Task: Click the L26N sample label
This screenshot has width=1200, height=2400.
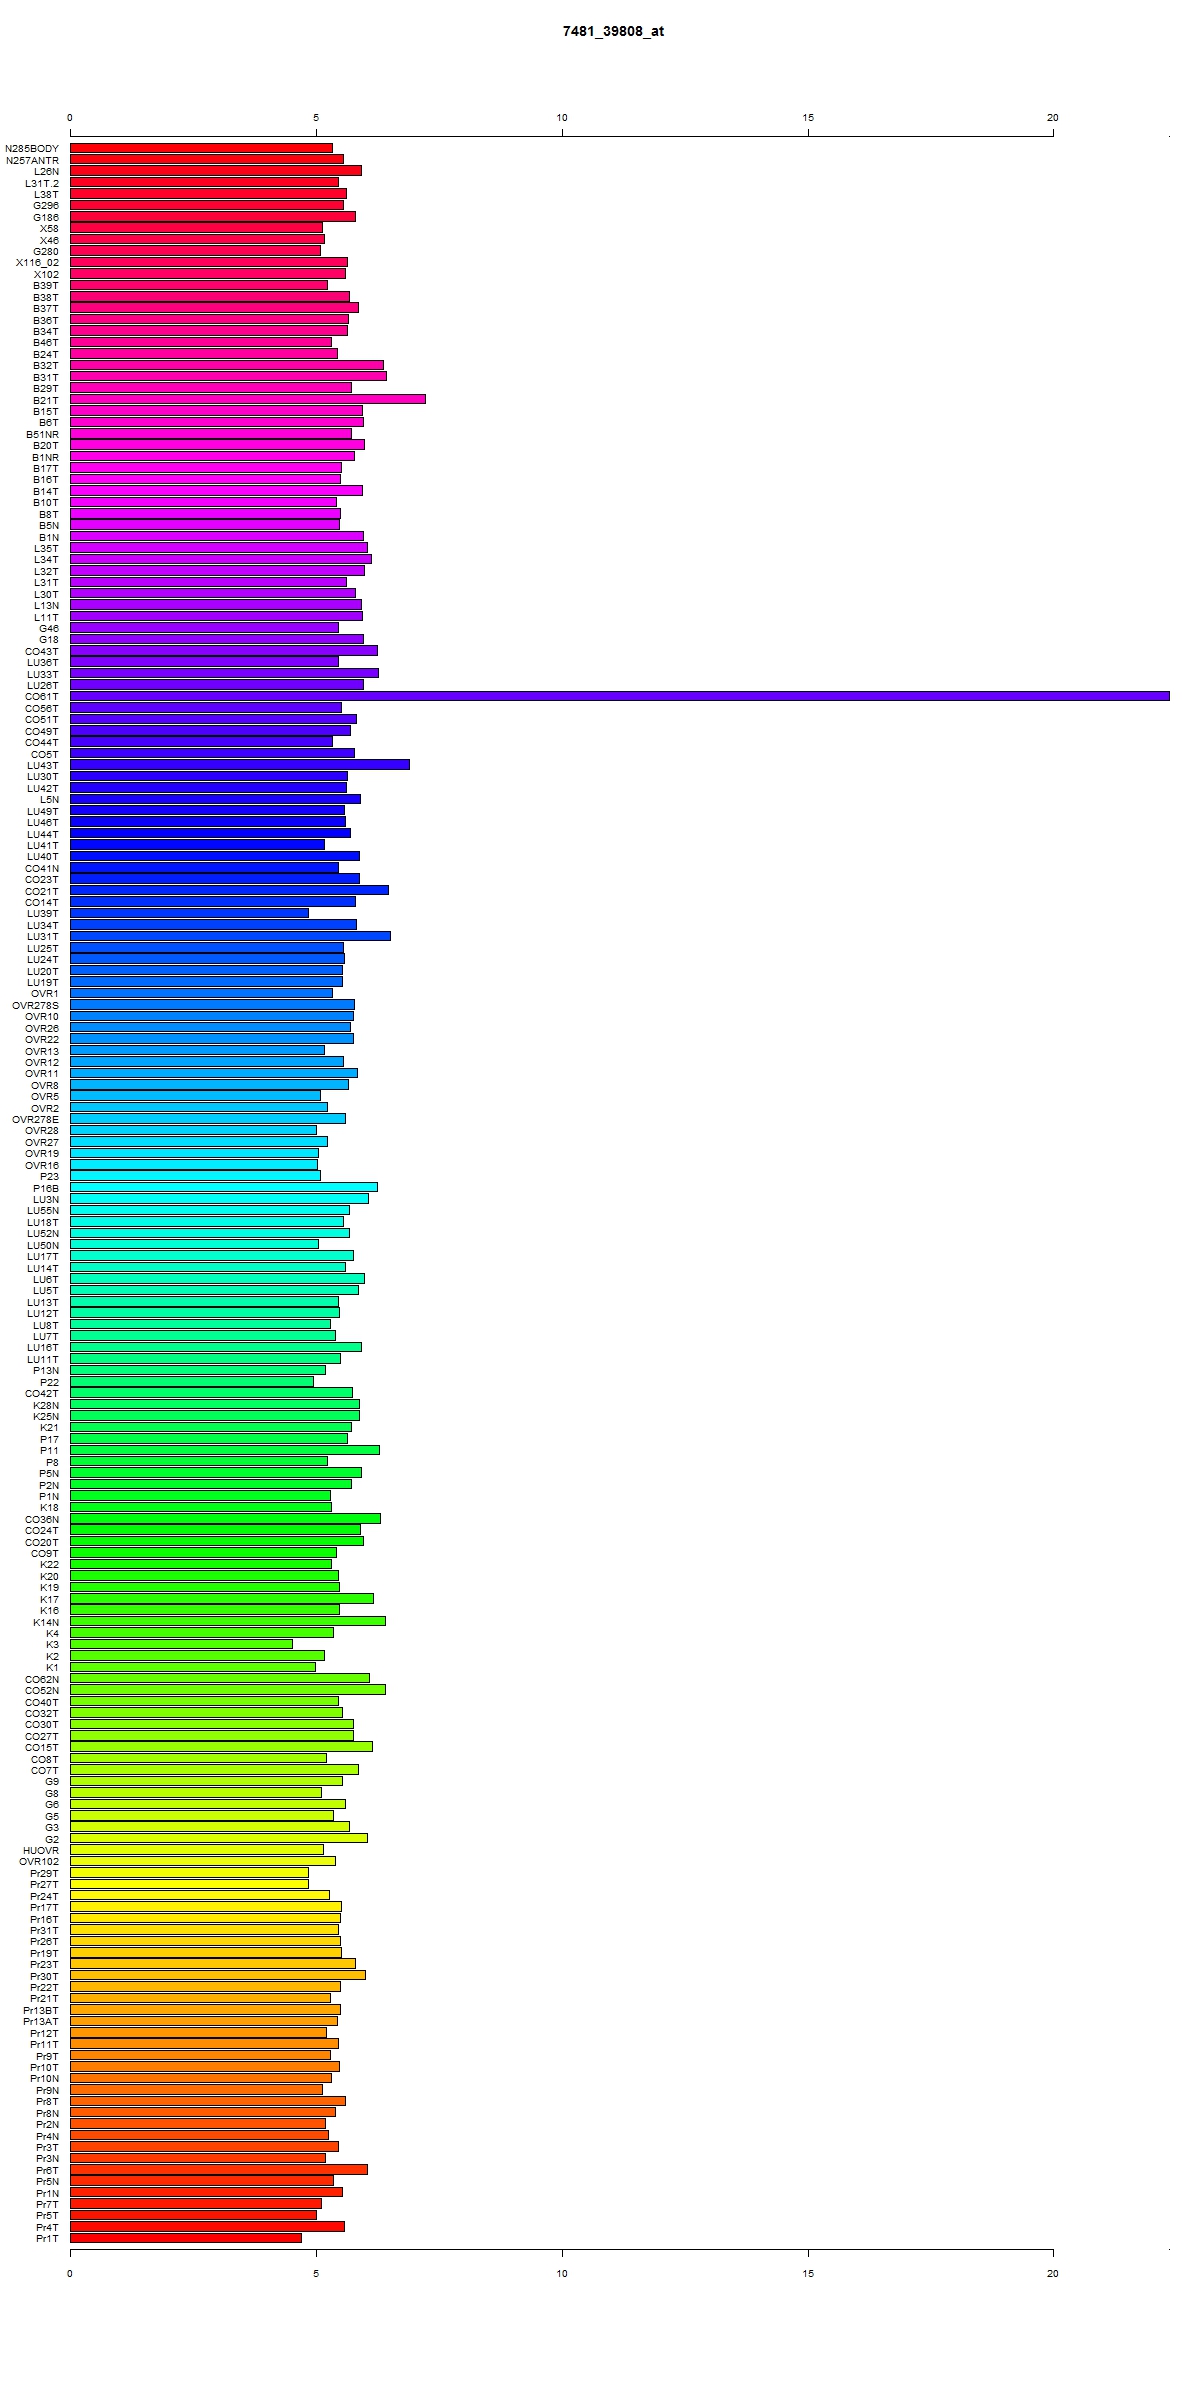Action: tap(47, 171)
